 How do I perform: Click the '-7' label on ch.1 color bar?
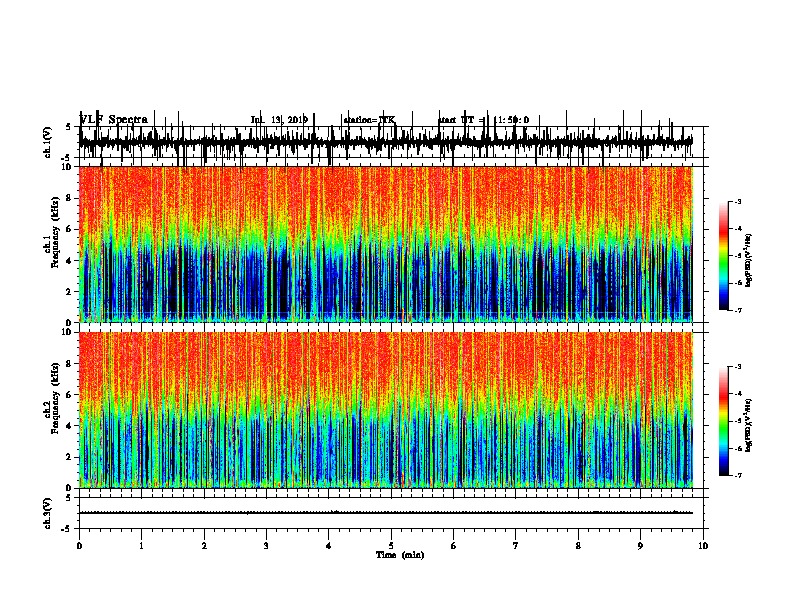[738, 310]
